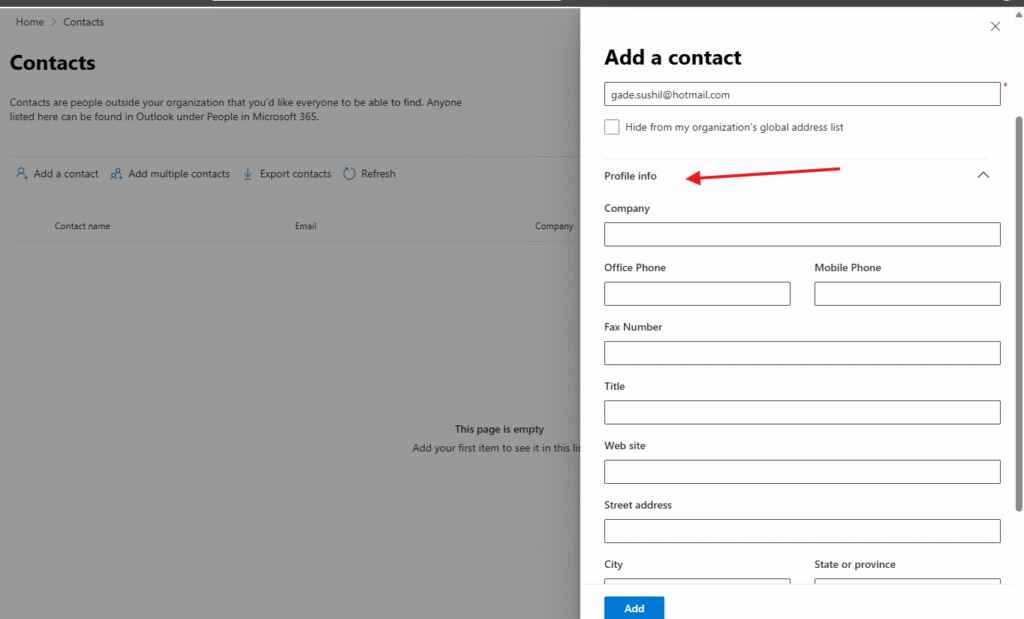
Task: Click the email field with gade.sushil@hotmail.com
Action: point(802,94)
